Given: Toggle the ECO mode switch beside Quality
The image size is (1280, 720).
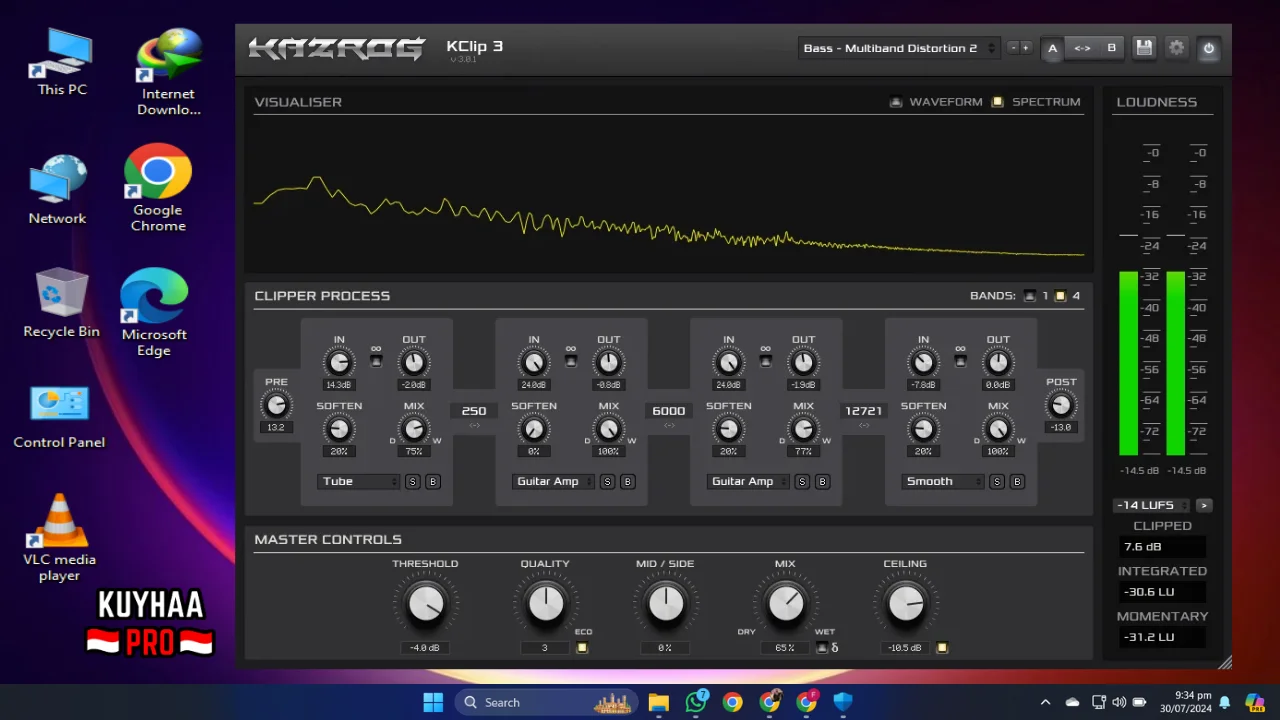Looking at the screenshot, I should coord(582,647).
